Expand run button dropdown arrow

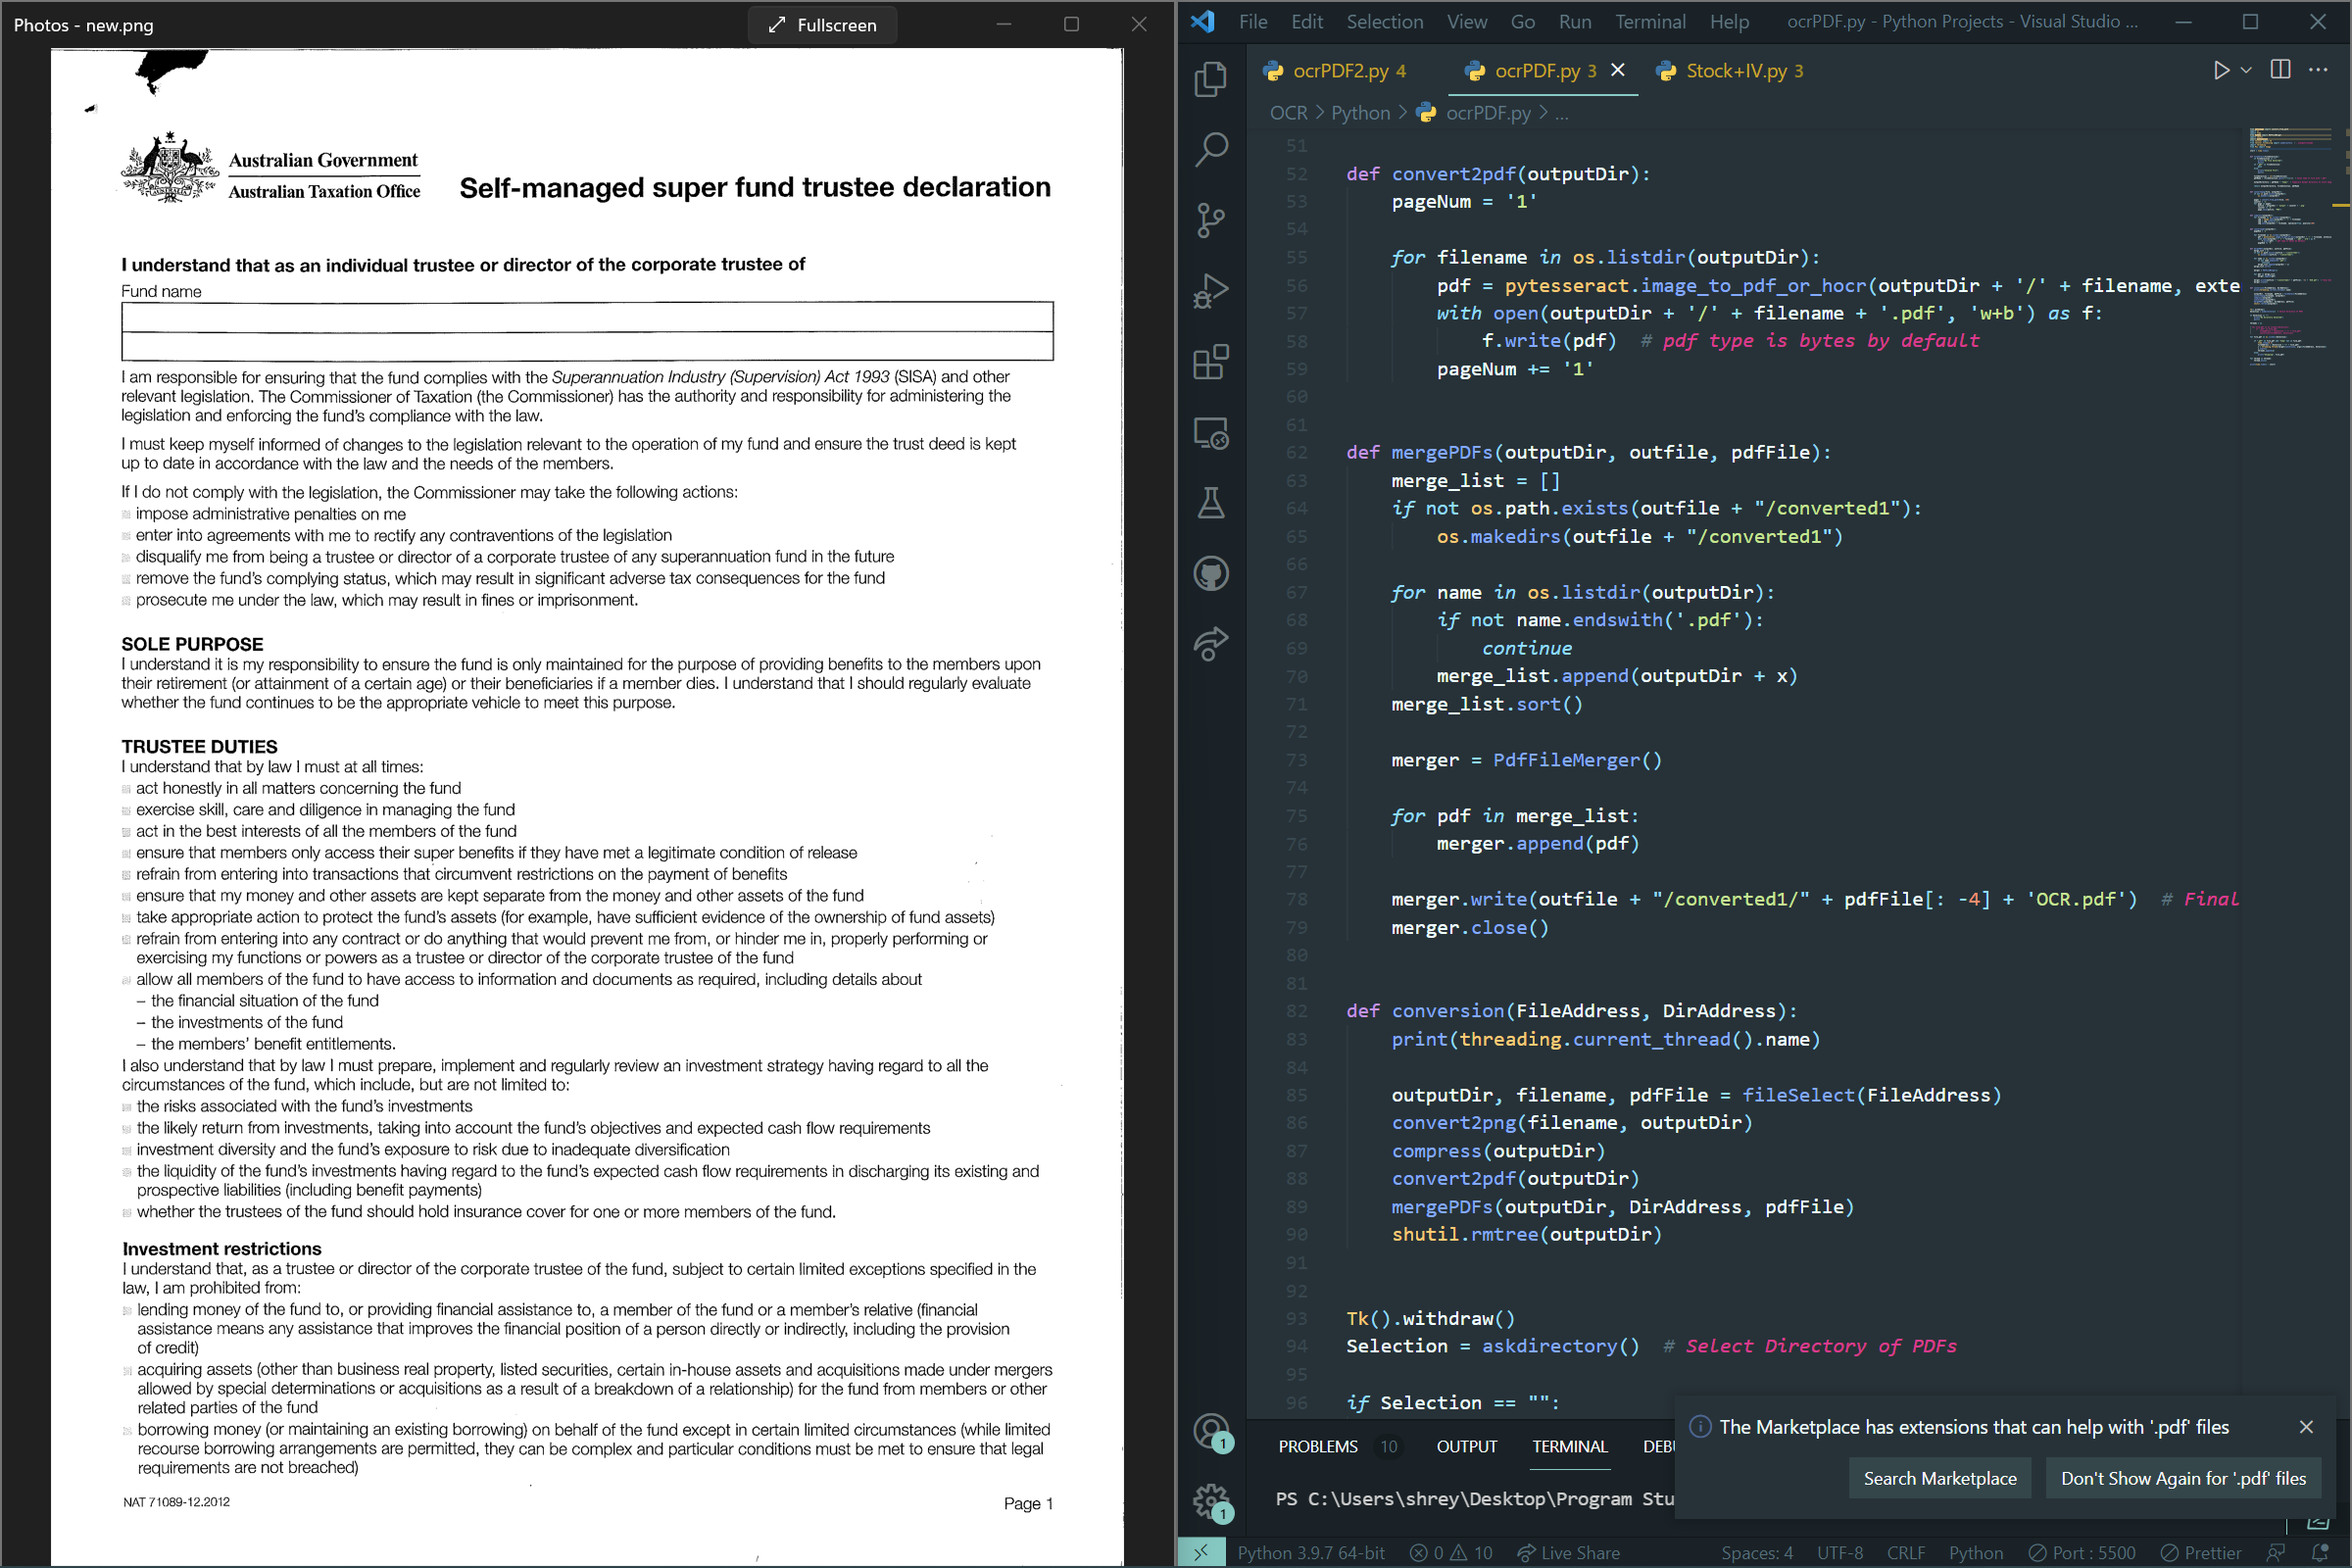[x=2246, y=70]
